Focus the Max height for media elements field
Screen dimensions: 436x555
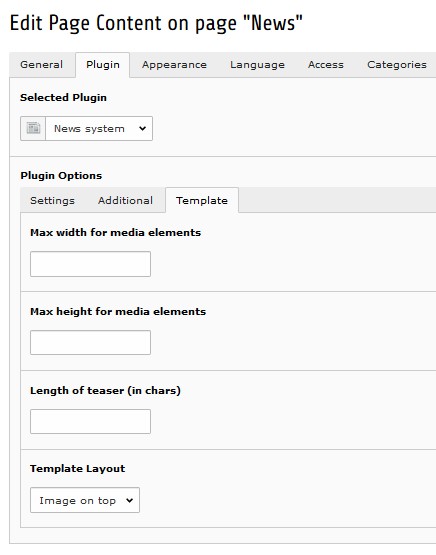[x=90, y=343]
